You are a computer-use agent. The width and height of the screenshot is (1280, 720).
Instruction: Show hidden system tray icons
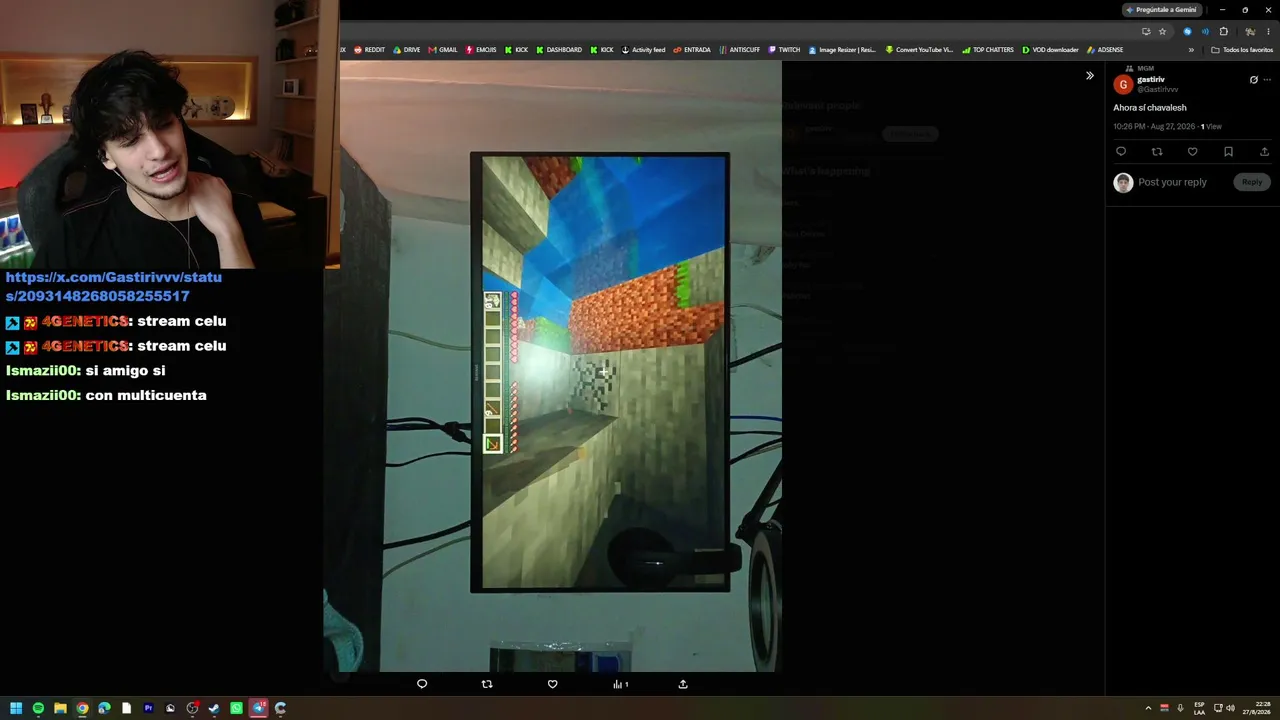[x=1148, y=708]
